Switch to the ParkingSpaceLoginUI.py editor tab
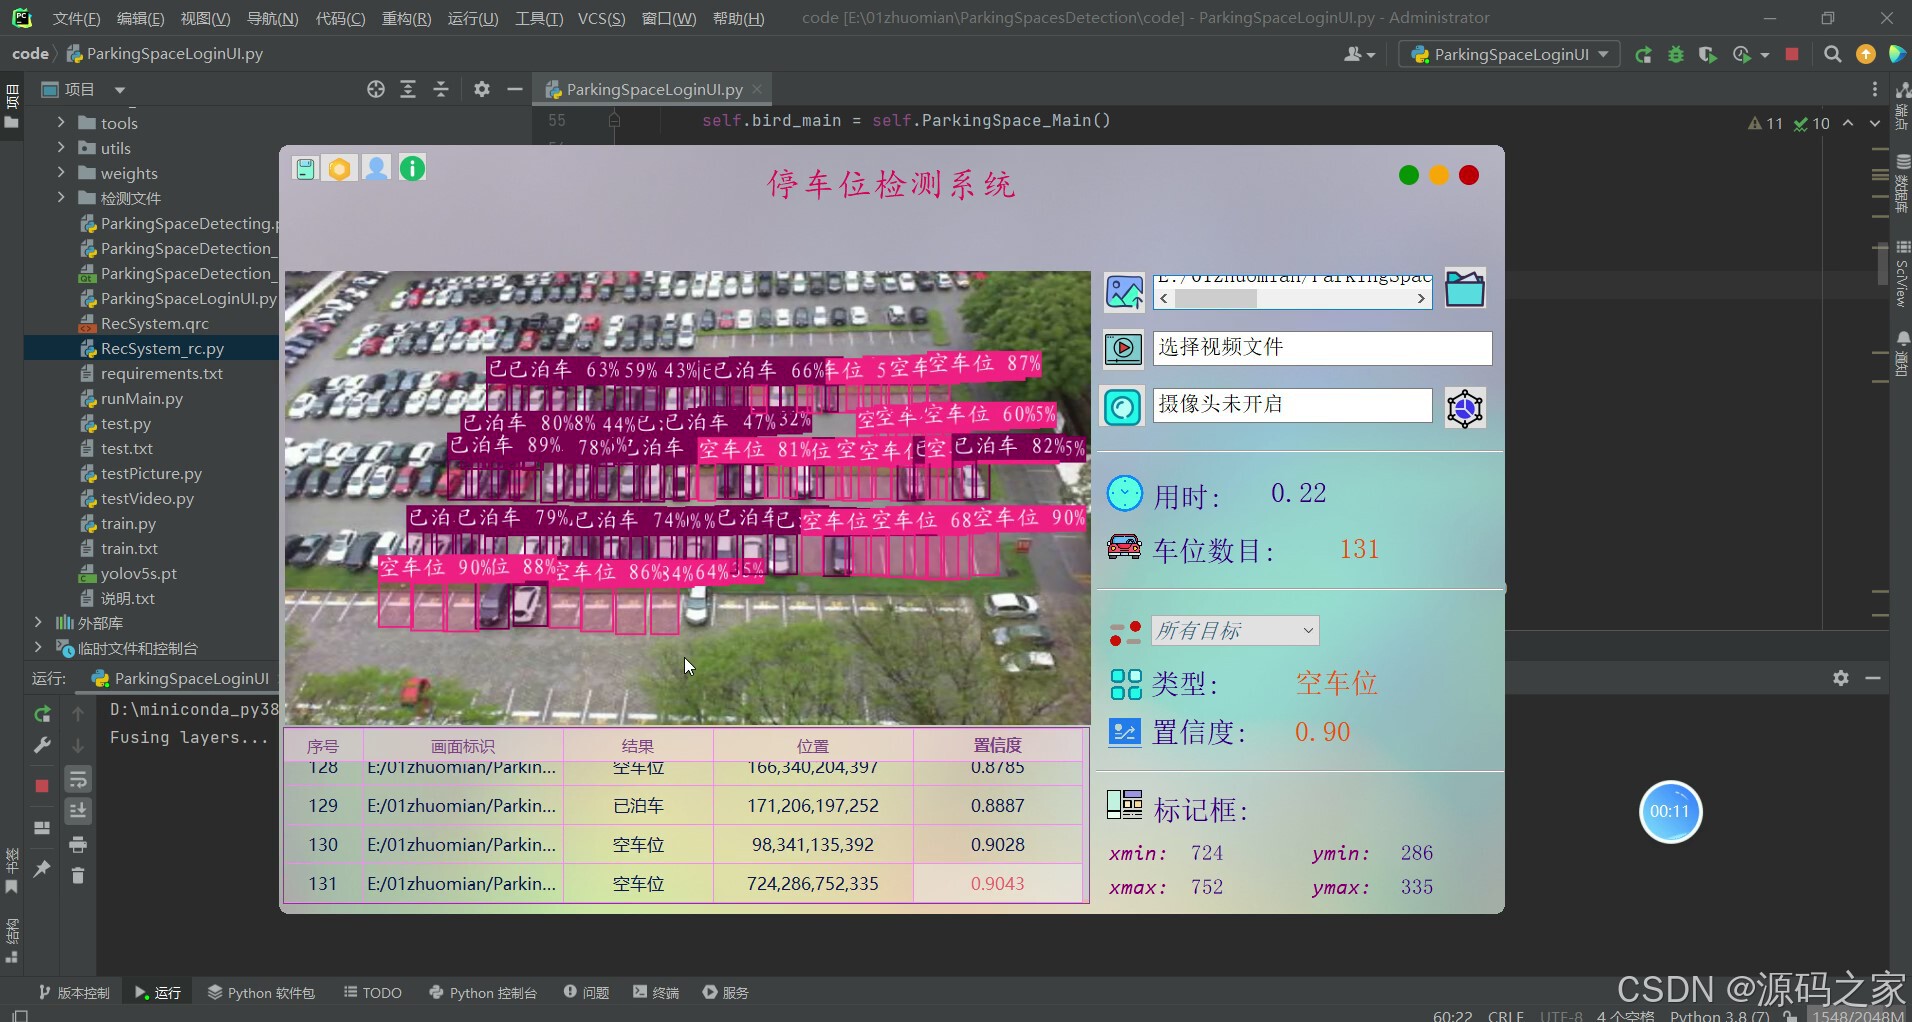Viewport: 1912px width, 1022px height. click(x=654, y=89)
